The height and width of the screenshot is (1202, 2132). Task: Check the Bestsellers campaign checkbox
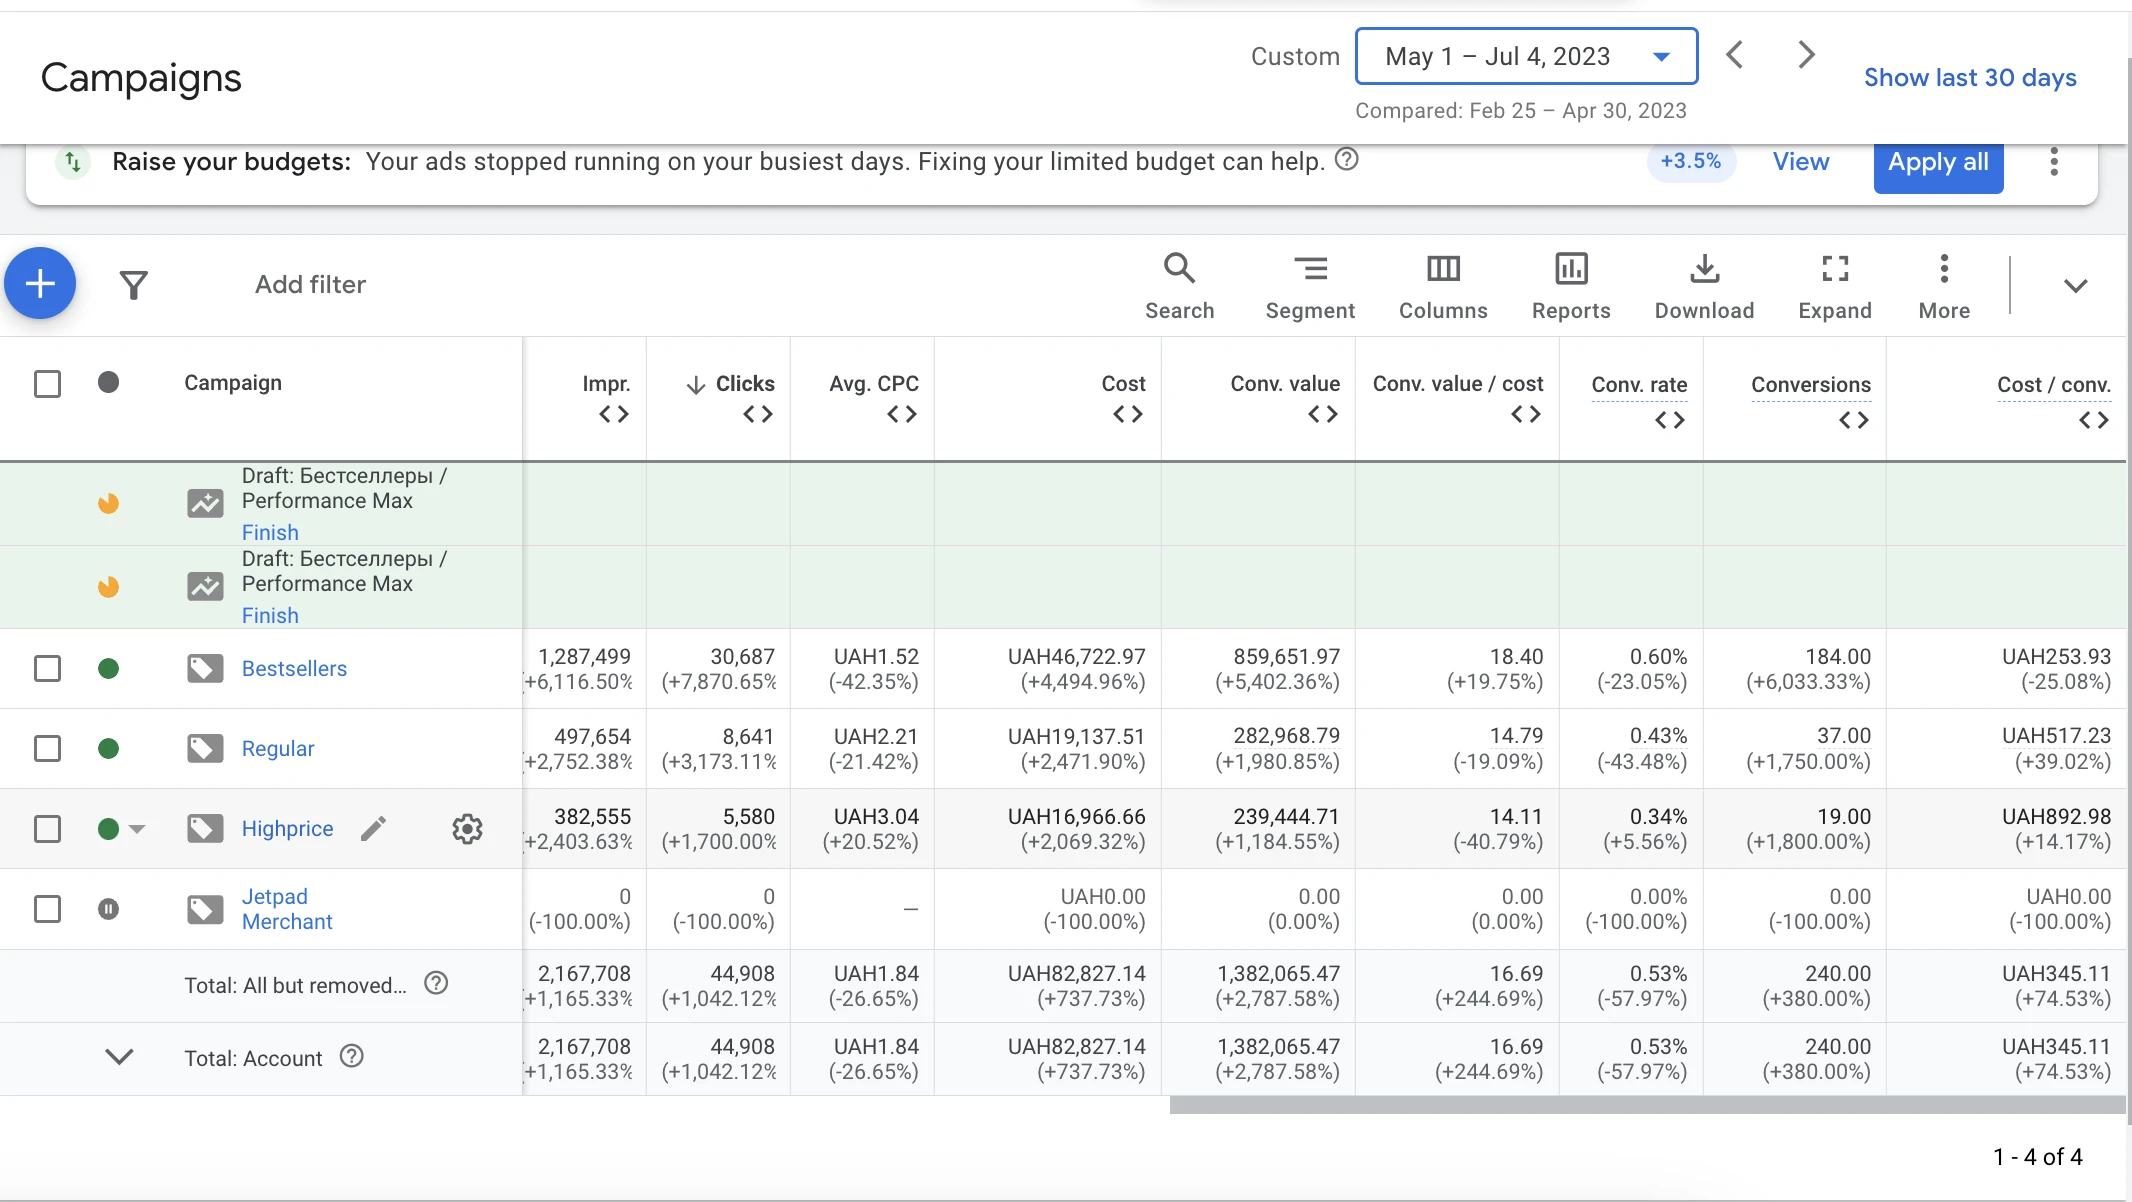point(47,668)
